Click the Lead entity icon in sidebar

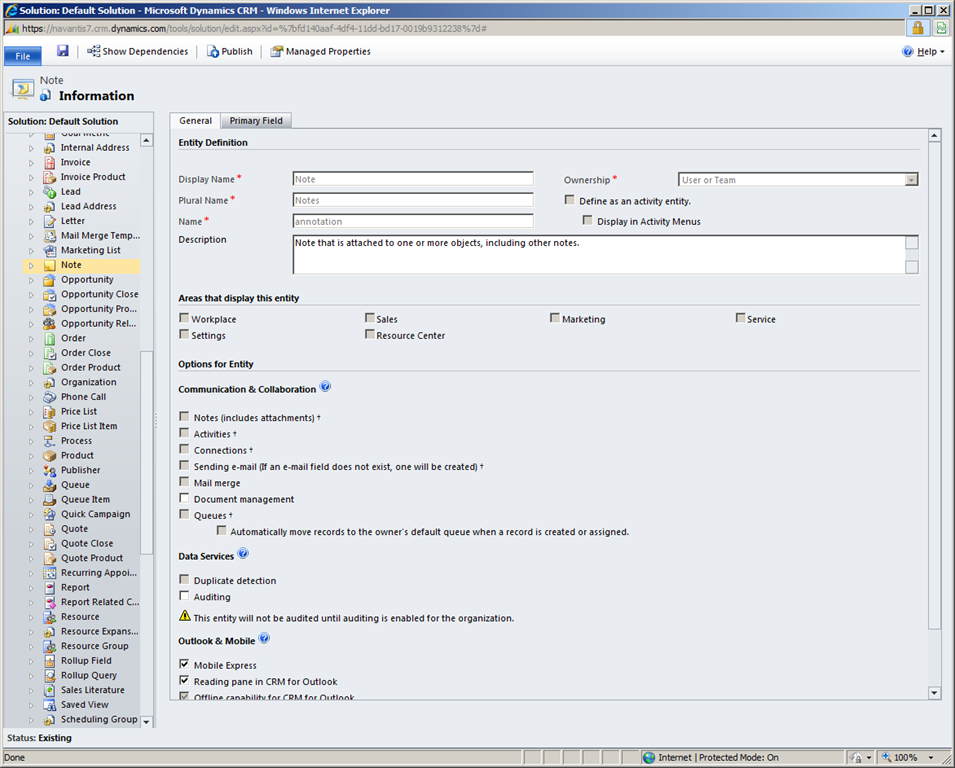49,192
